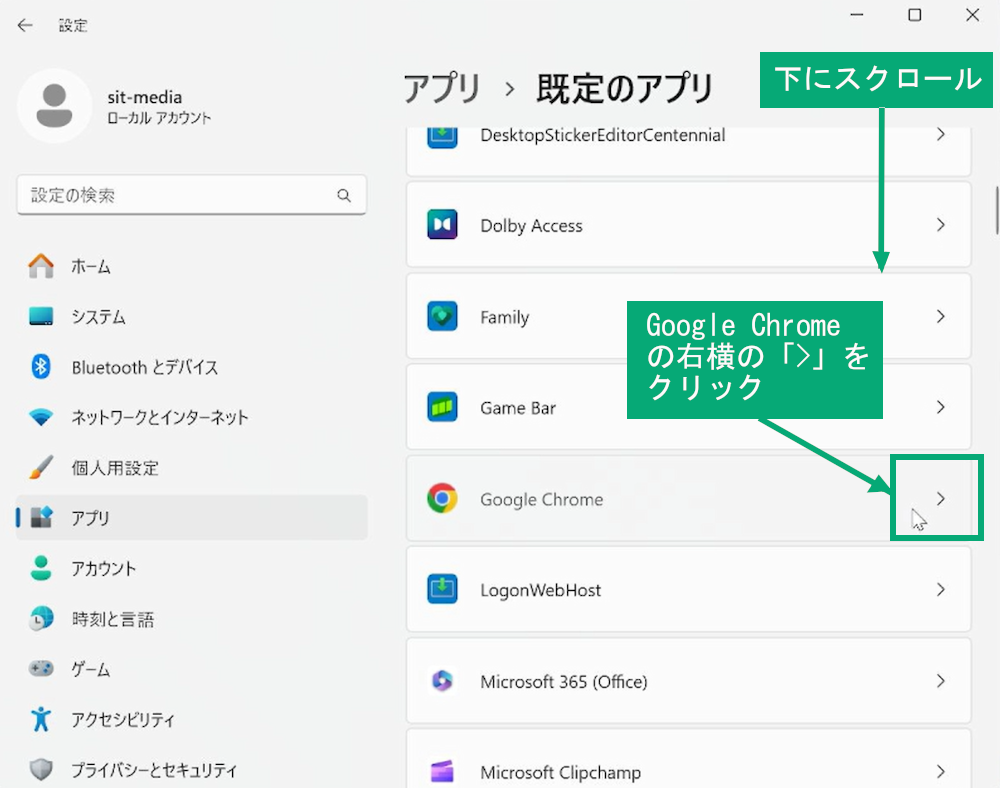
Task: Click the Microsoft Clipchamp icon
Action: tap(442, 771)
